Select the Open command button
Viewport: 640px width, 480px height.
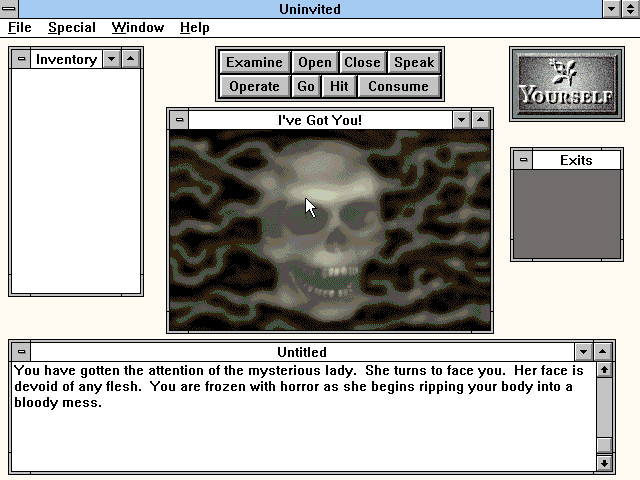315,62
